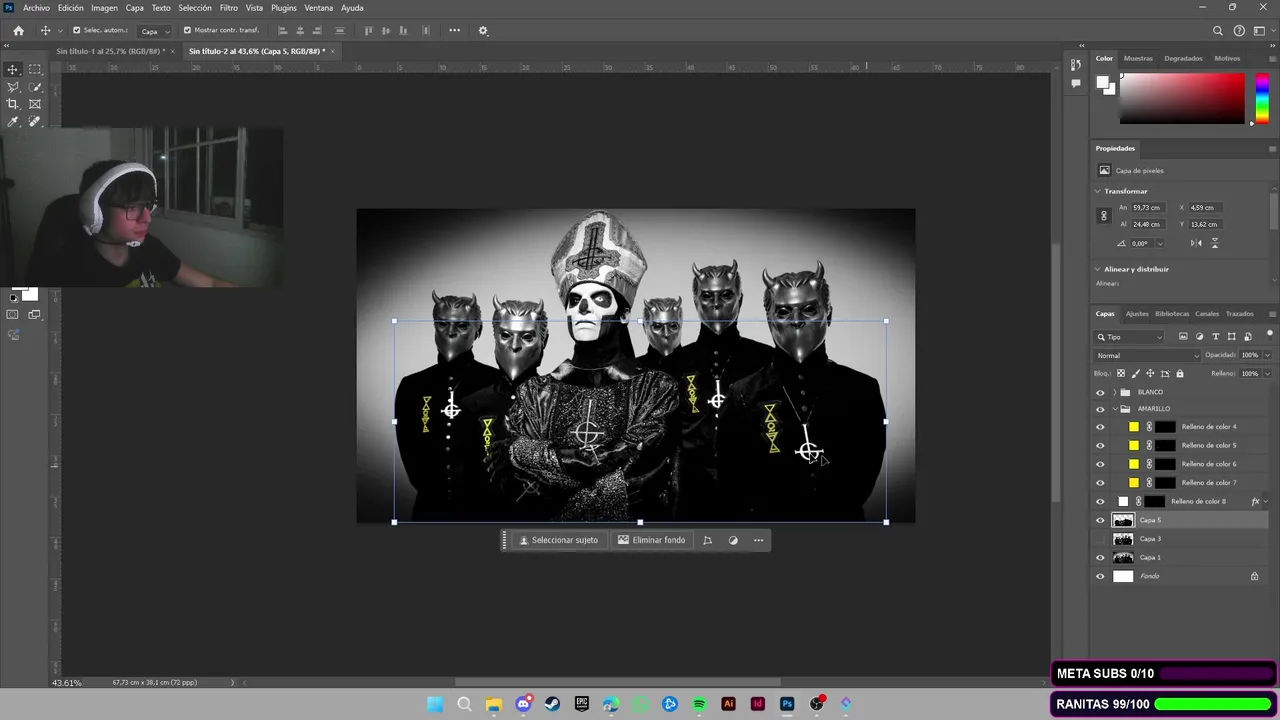Expand the BLANCO group
Image resolution: width=1280 pixels, height=720 pixels.
(1114, 392)
